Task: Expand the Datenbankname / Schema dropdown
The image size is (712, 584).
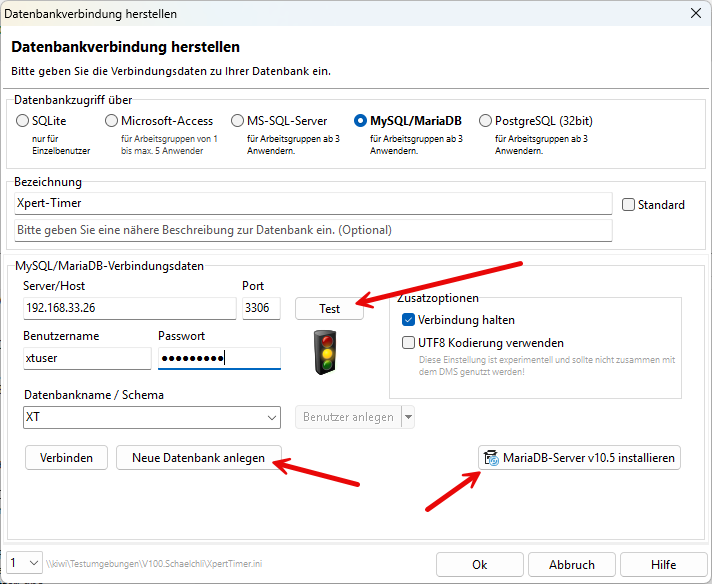Action: point(272,417)
